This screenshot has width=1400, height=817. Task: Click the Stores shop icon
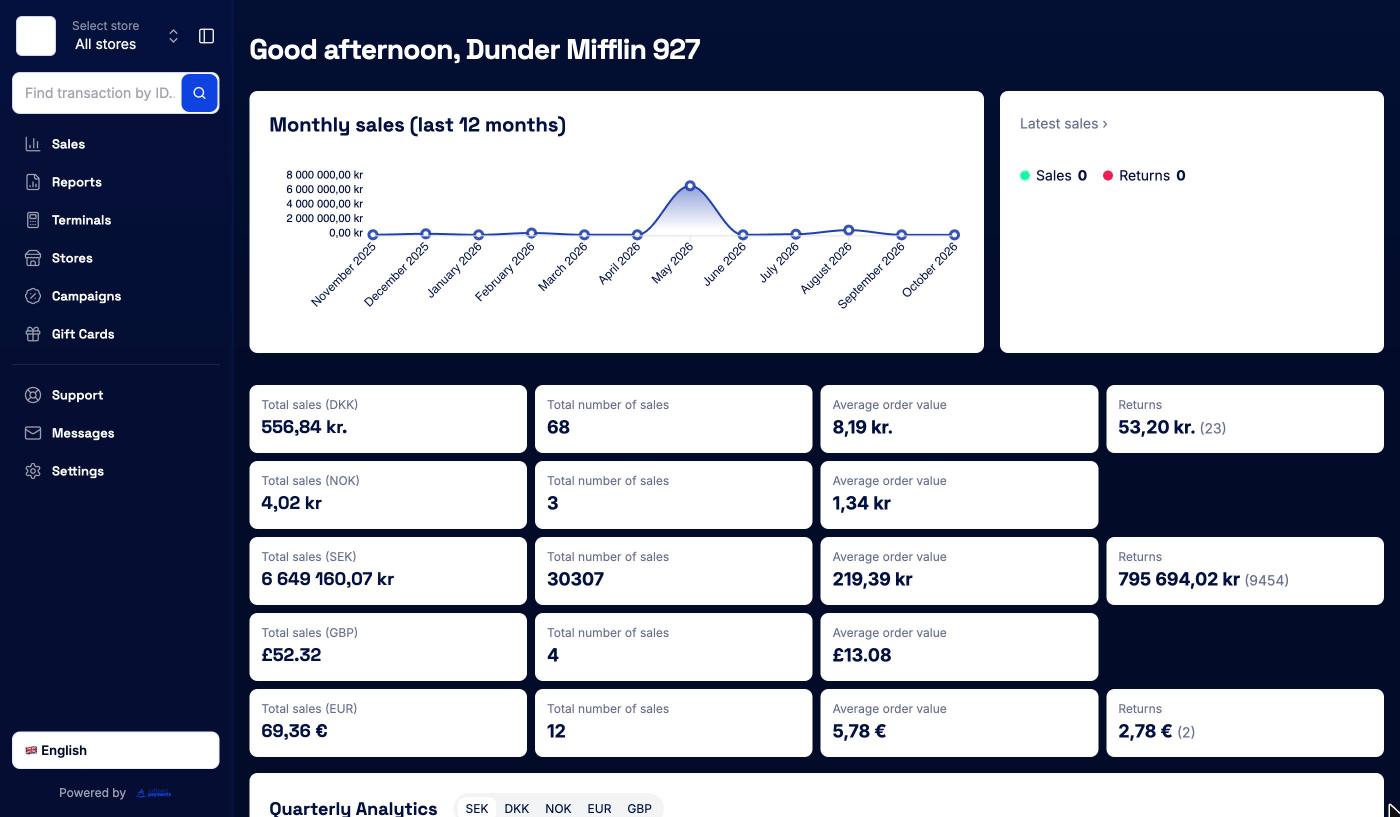point(33,258)
